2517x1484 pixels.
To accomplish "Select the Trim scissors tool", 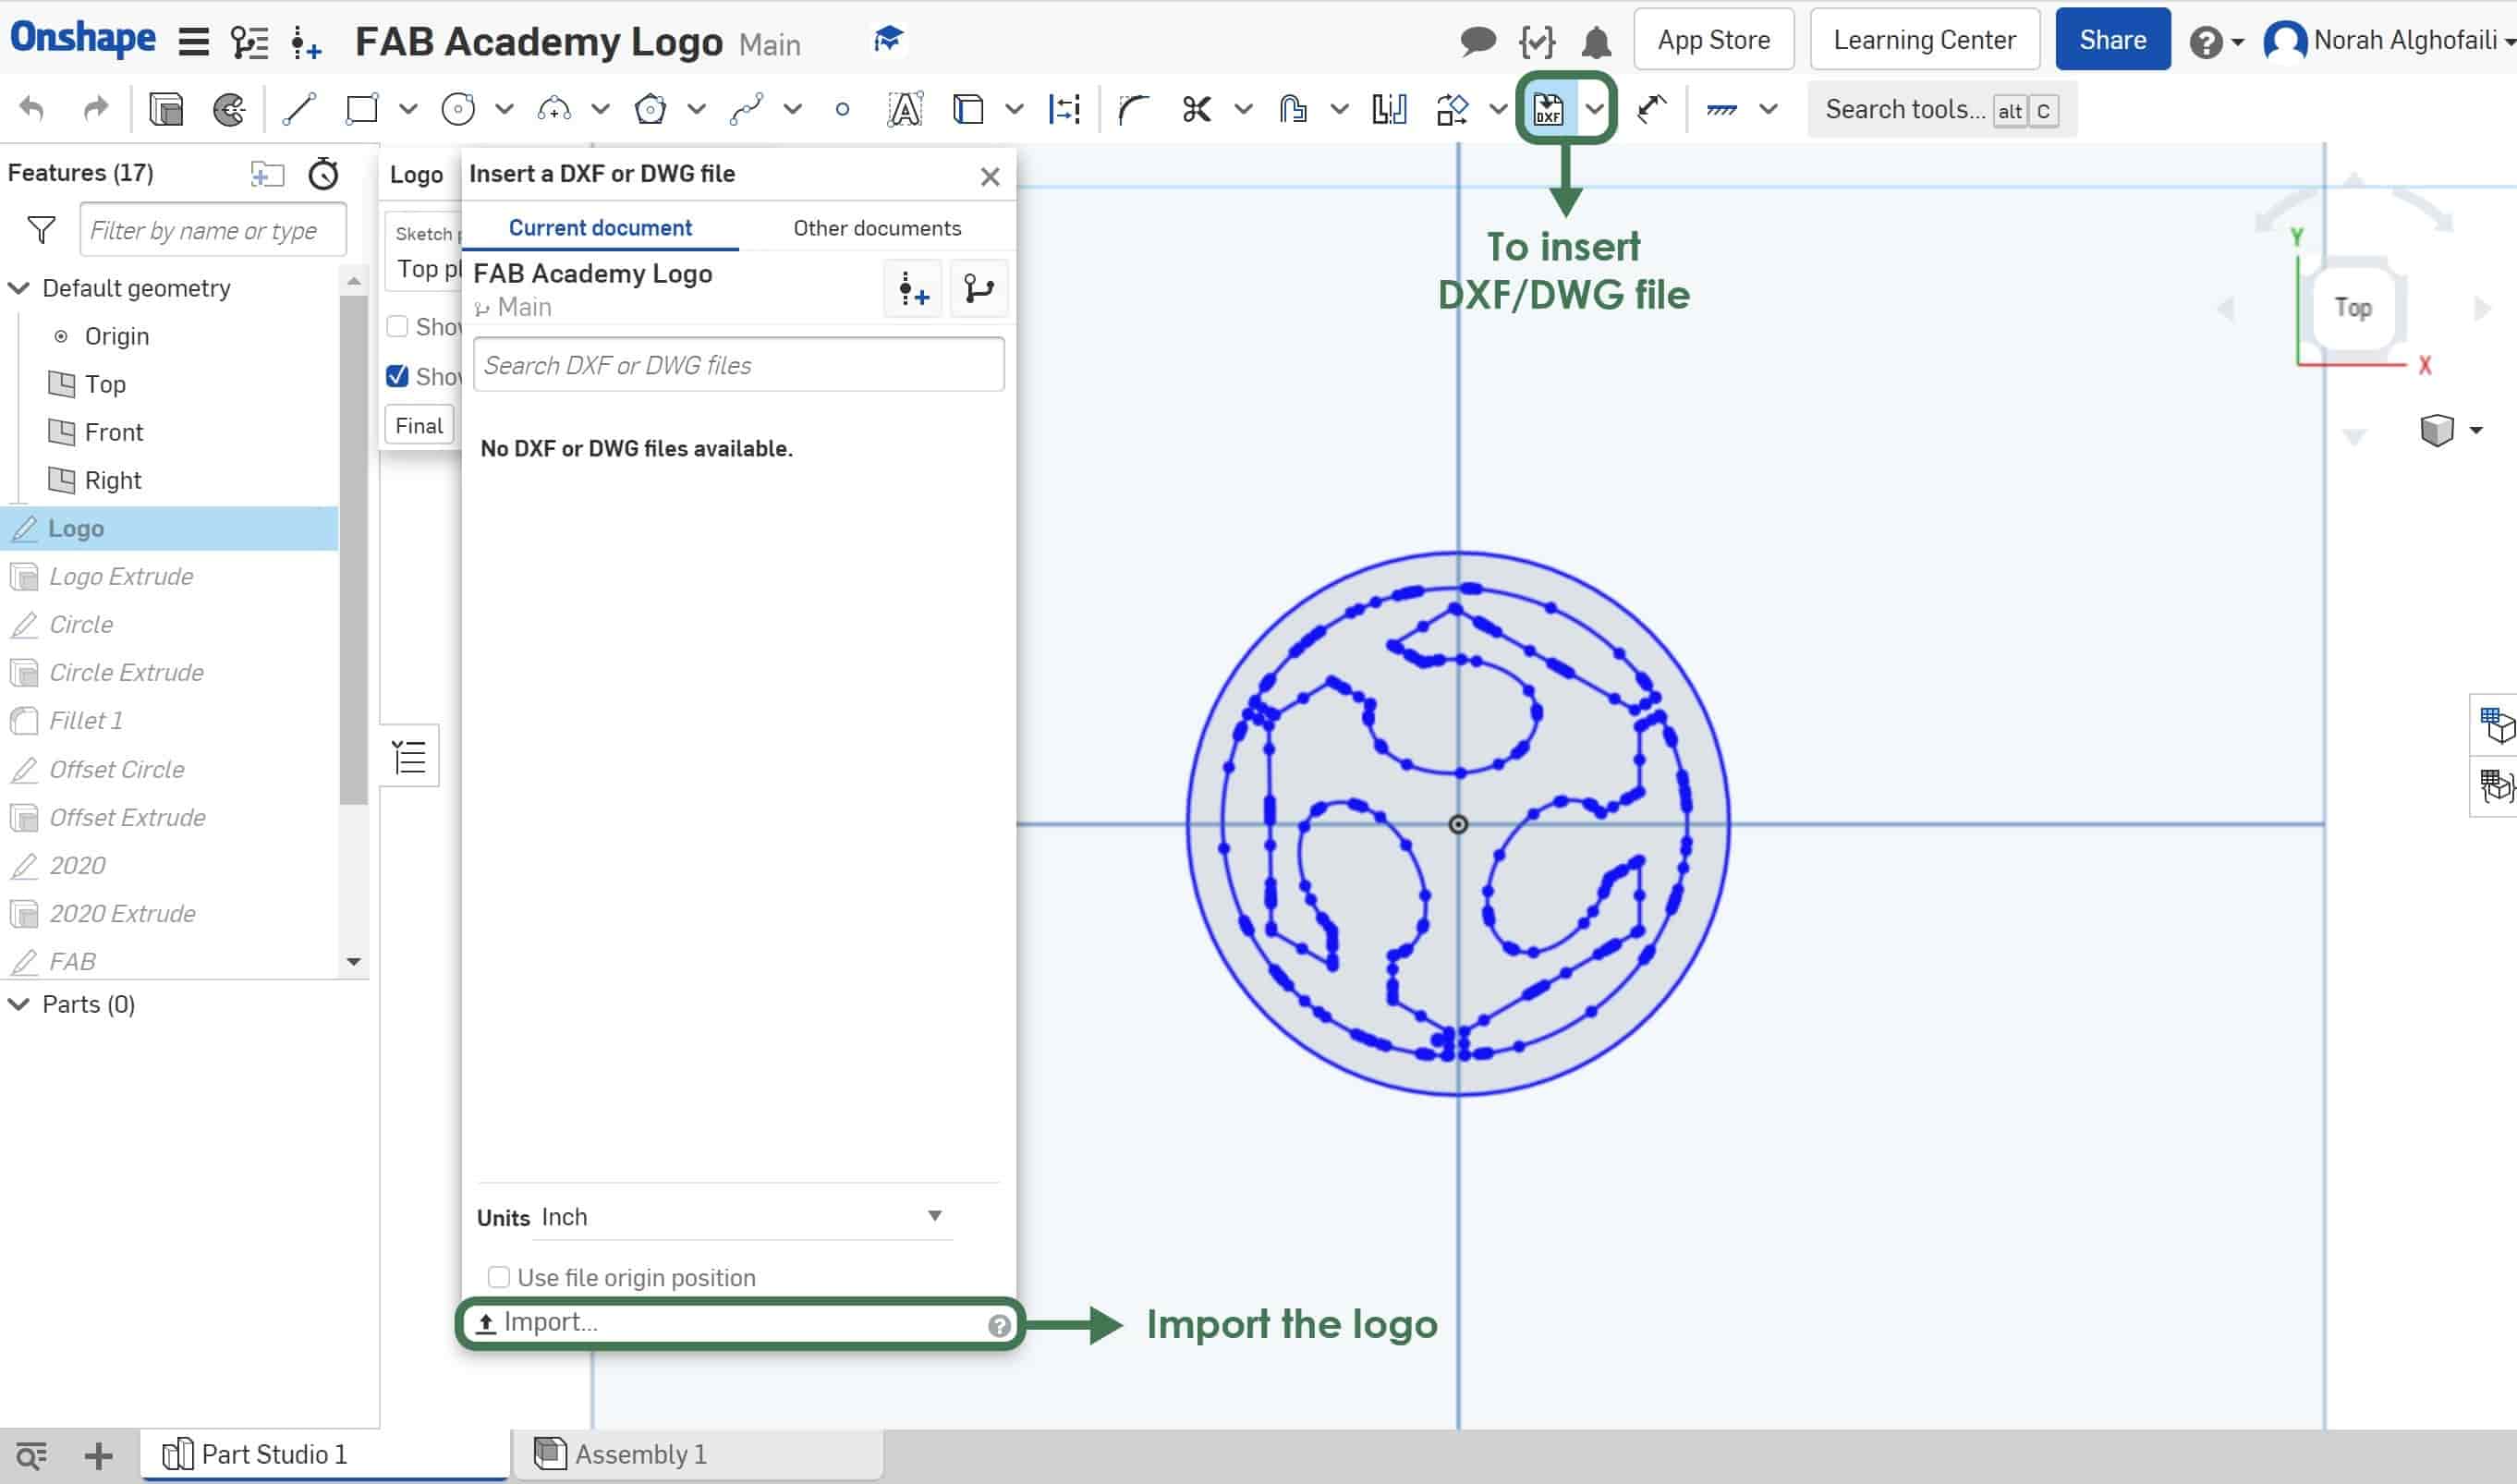I will click(x=1196, y=108).
